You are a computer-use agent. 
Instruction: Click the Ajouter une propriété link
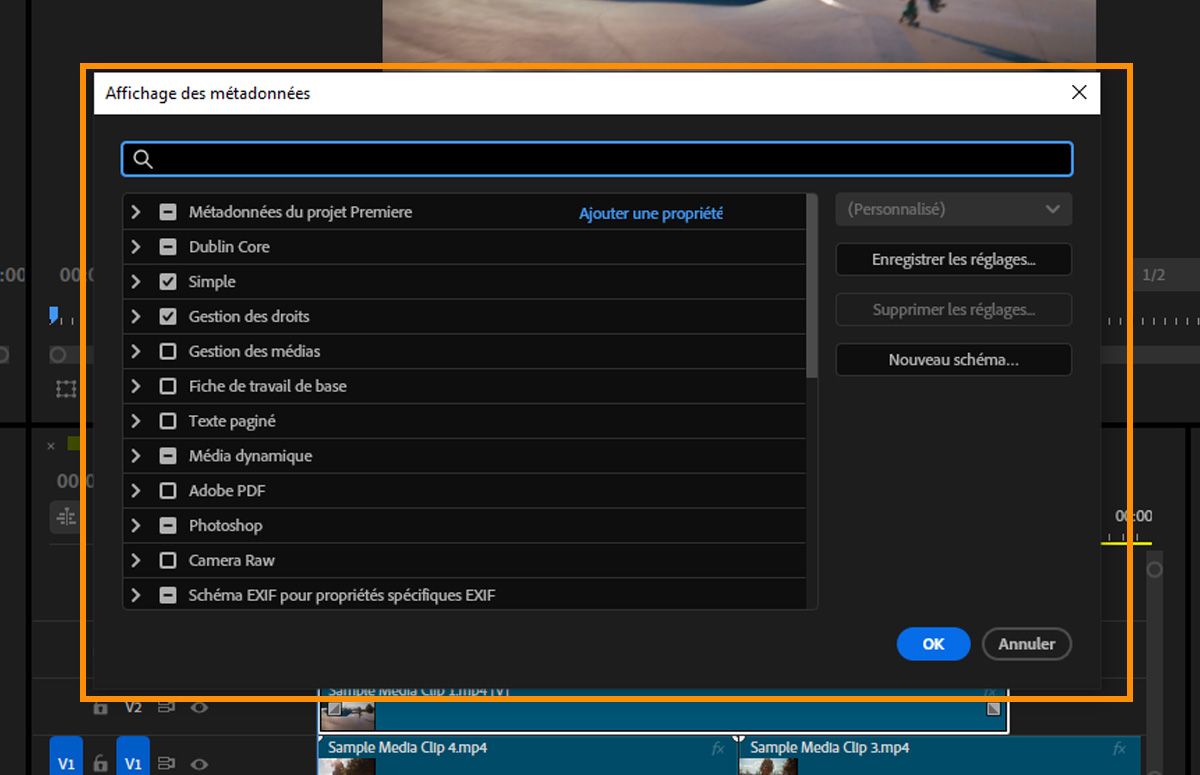[651, 213]
